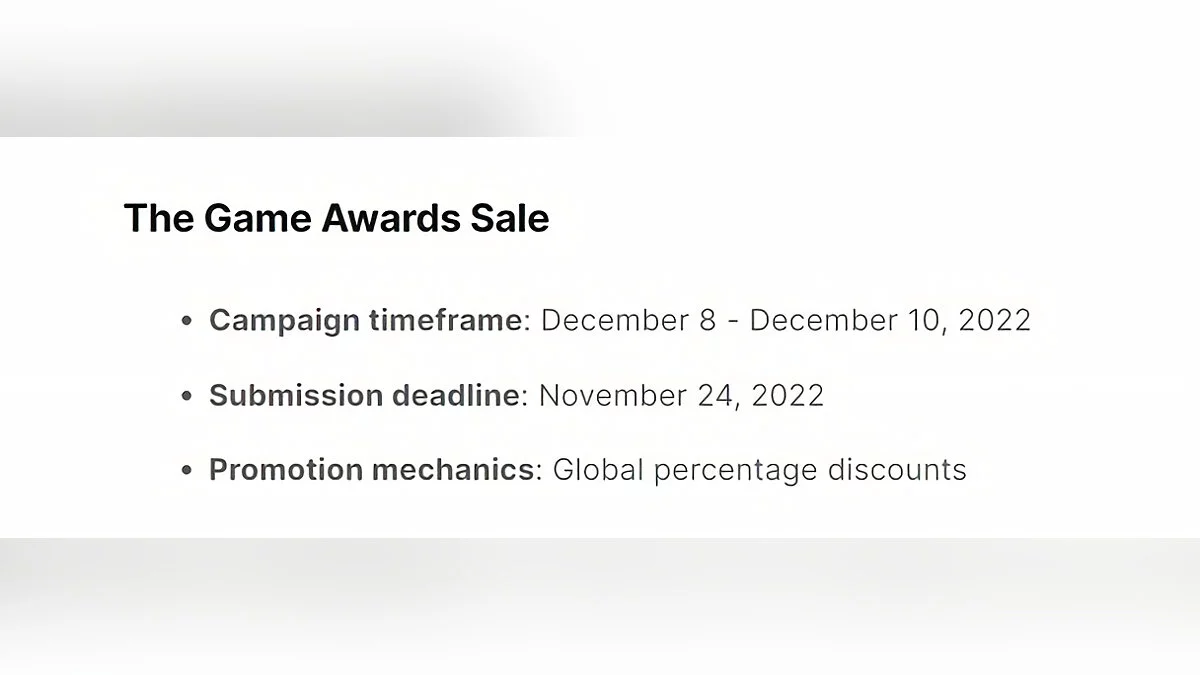Click the bold "Campaign timeframe" label

click(365, 320)
